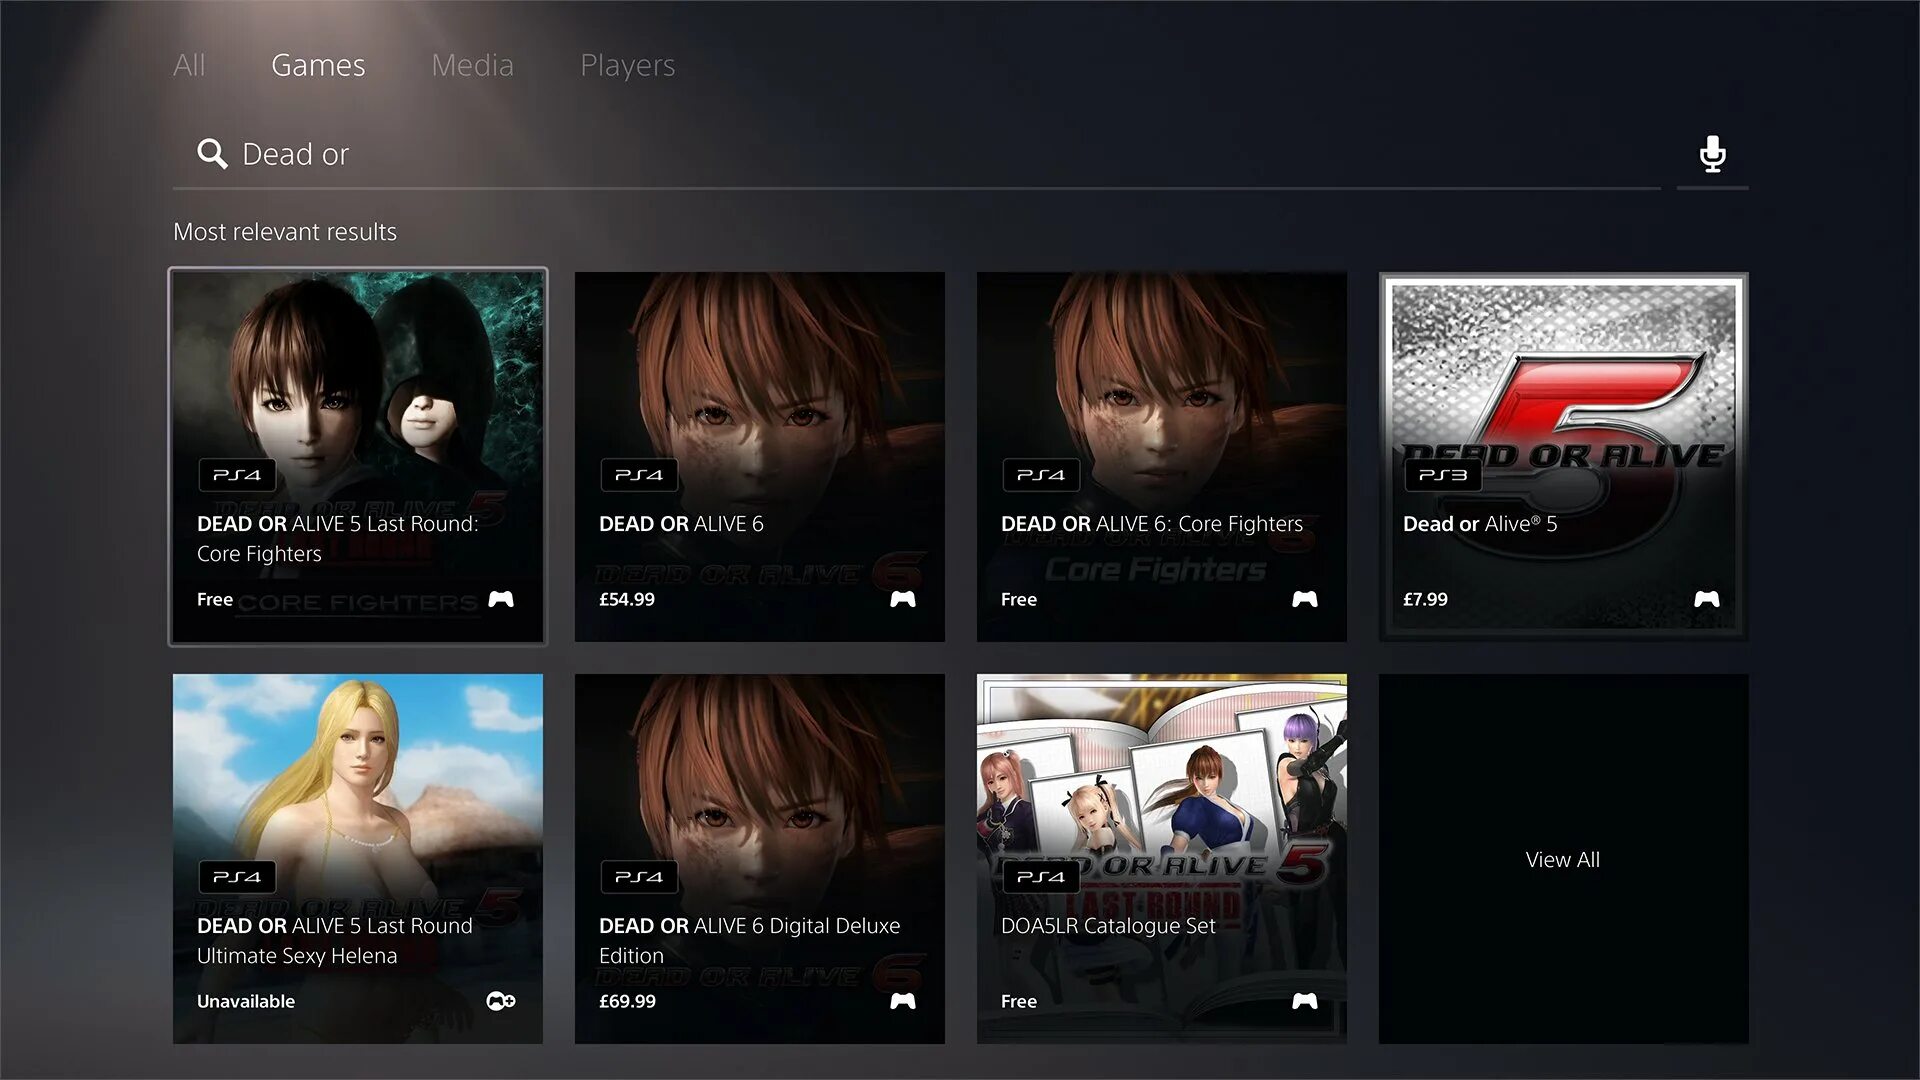The image size is (1920, 1080).
Task: Select the Games tab
Action: 318,65
